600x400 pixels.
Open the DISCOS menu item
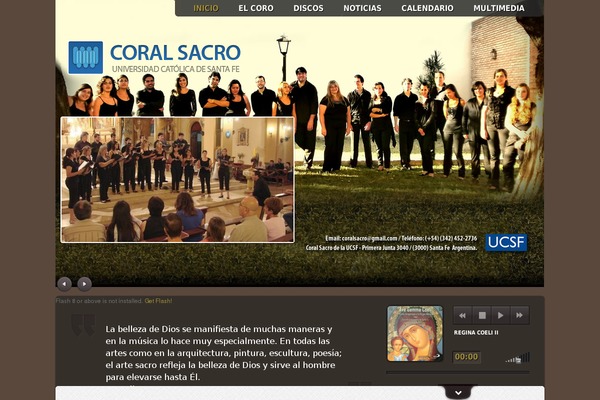pos(308,8)
